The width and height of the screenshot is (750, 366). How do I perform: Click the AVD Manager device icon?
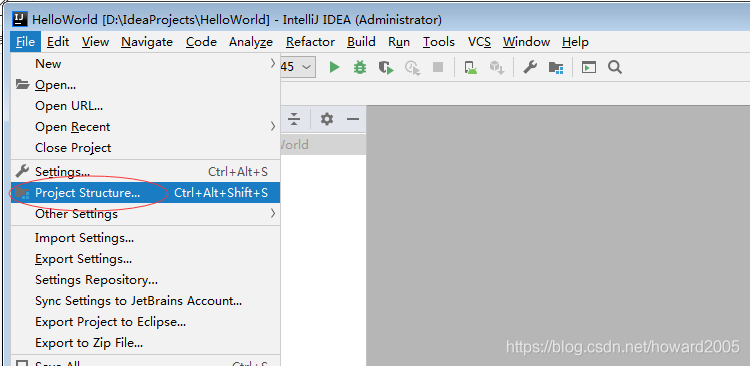(x=471, y=67)
